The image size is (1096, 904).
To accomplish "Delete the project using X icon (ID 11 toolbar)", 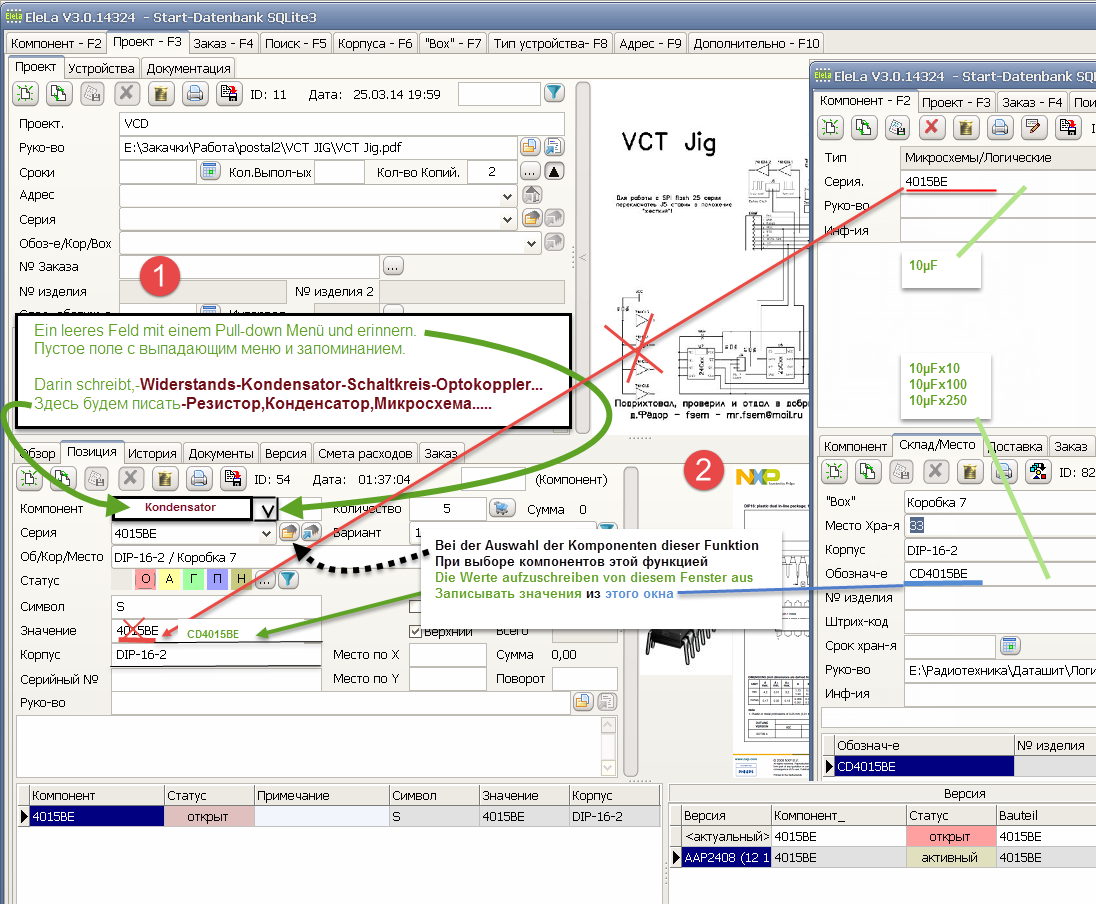I will pyautogui.click(x=127, y=93).
